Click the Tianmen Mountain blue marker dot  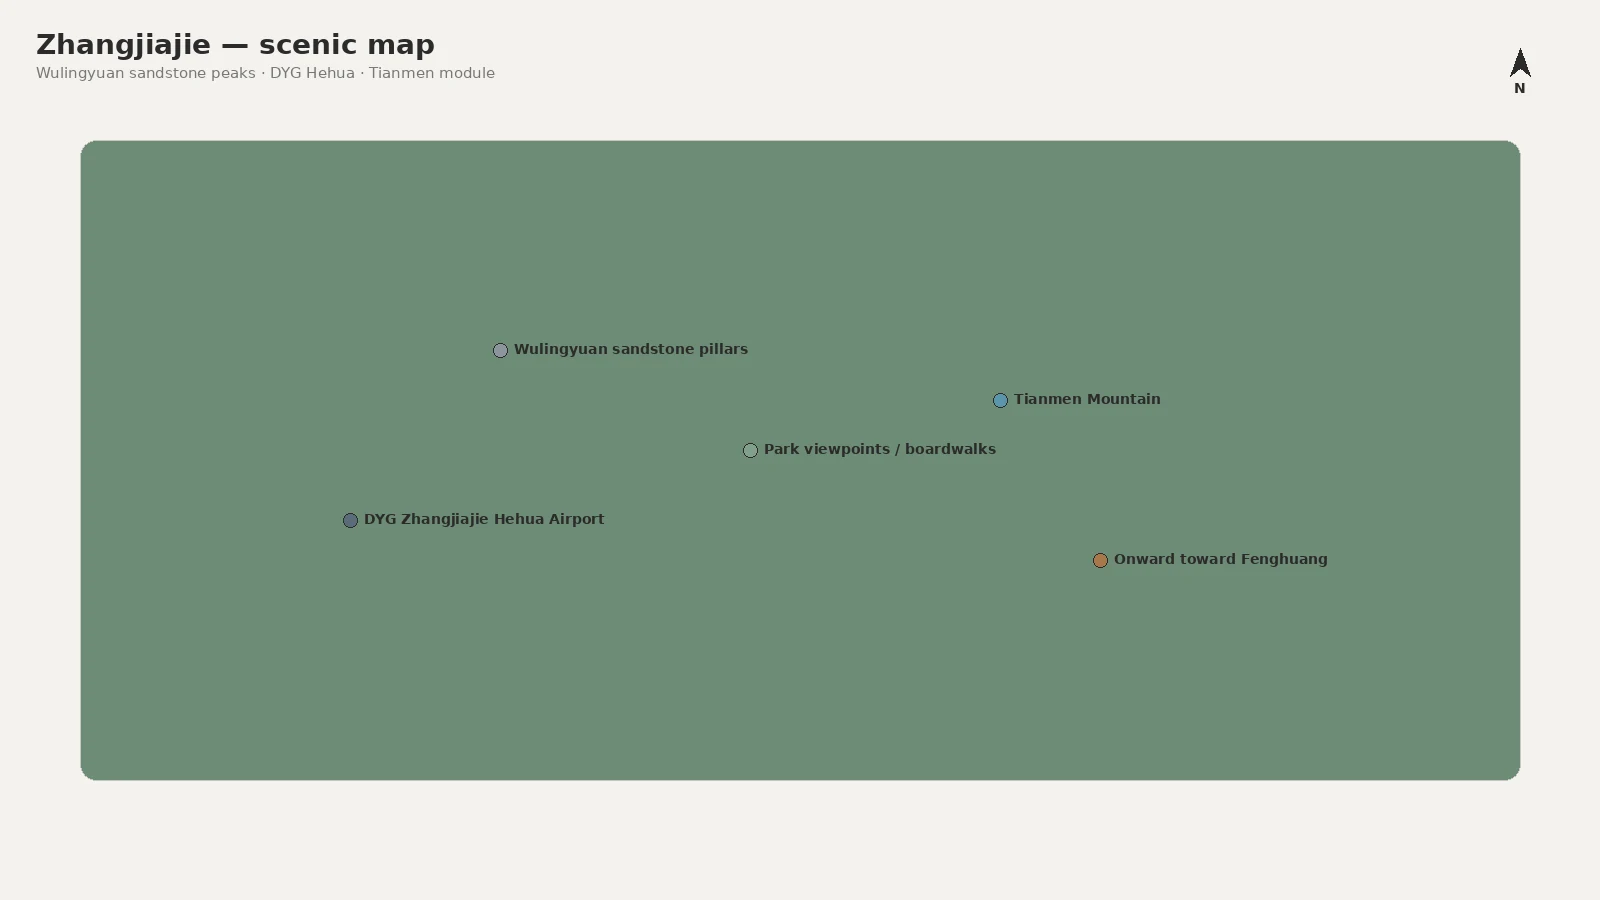point(1000,400)
